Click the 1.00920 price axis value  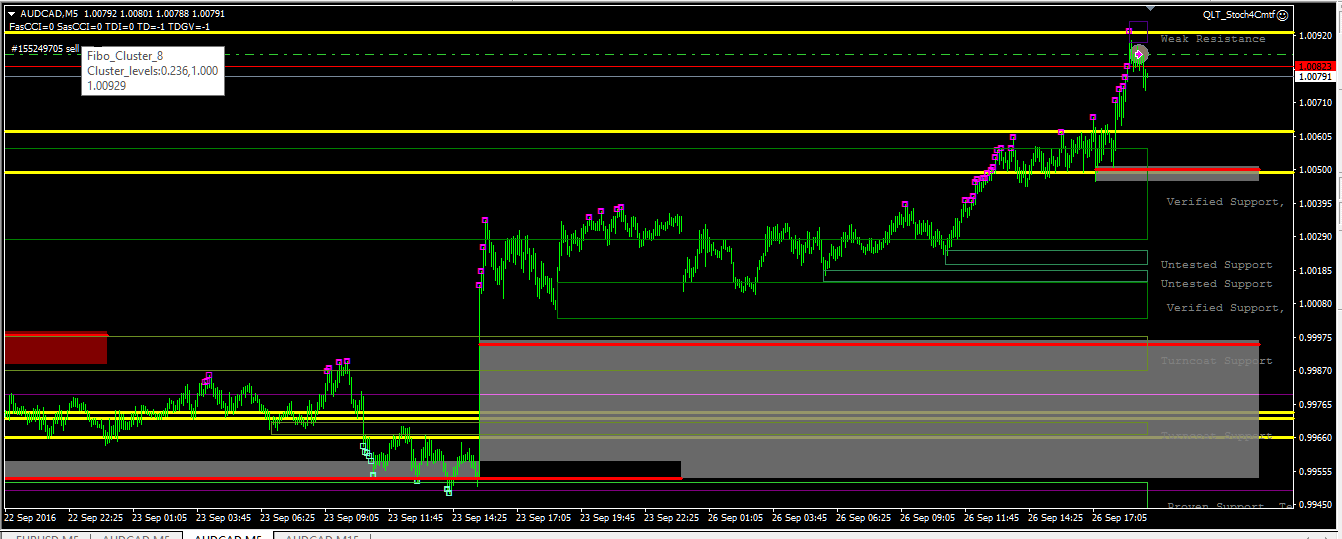(1316, 35)
